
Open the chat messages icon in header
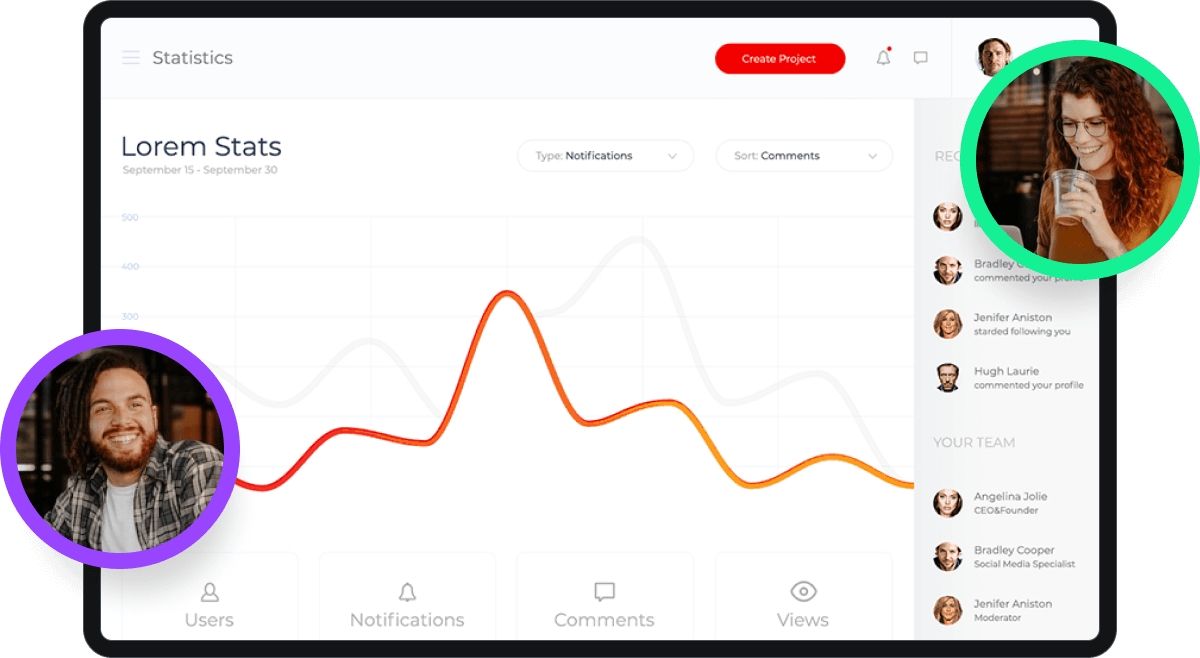[x=920, y=58]
